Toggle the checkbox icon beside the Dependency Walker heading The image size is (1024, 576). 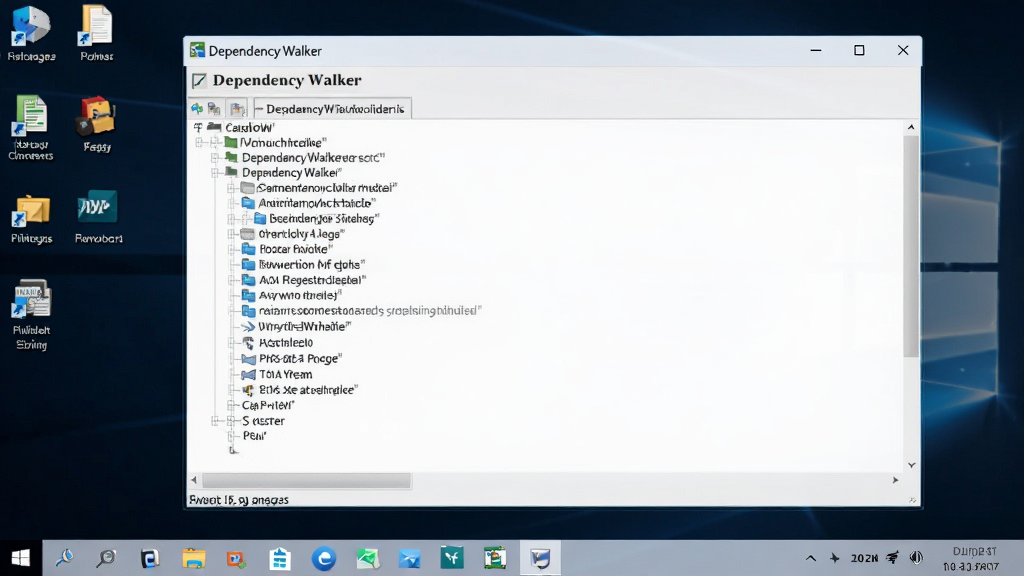199,80
